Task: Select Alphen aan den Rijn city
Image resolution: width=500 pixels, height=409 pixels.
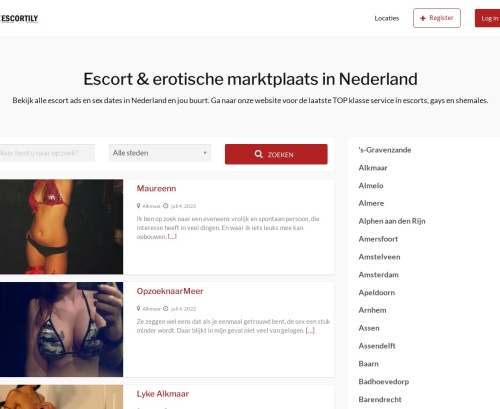Action: (x=392, y=221)
